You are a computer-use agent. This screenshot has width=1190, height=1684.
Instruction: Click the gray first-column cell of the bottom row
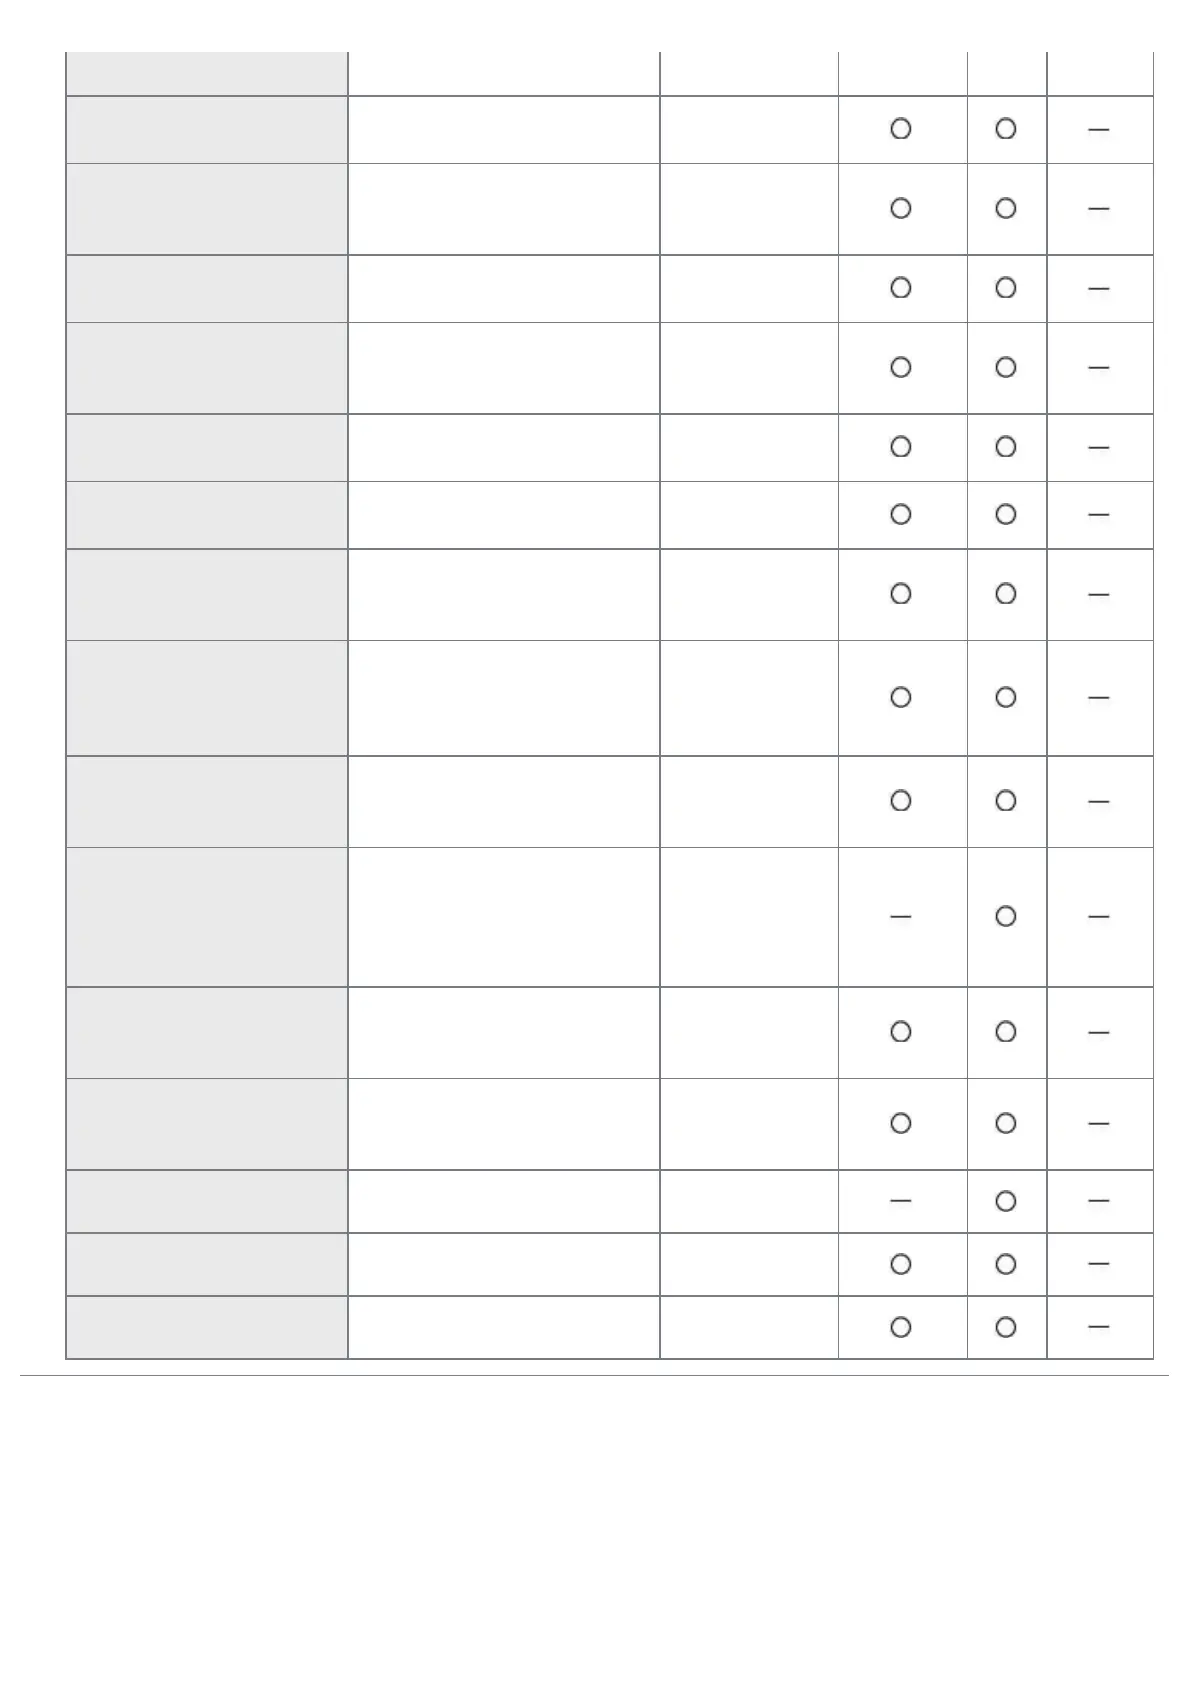[207, 1327]
